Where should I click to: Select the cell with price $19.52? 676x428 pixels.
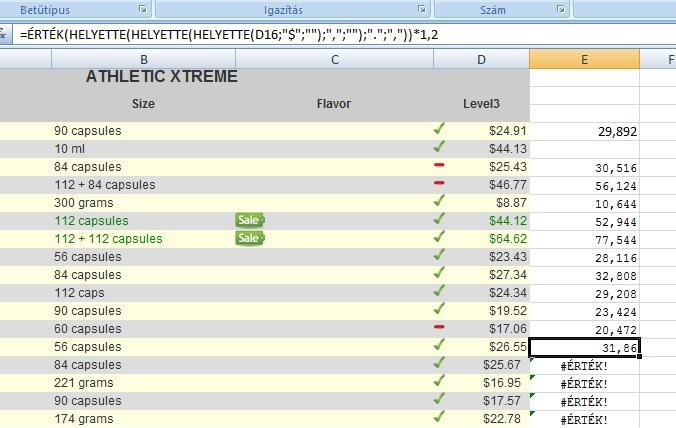[482, 311]
